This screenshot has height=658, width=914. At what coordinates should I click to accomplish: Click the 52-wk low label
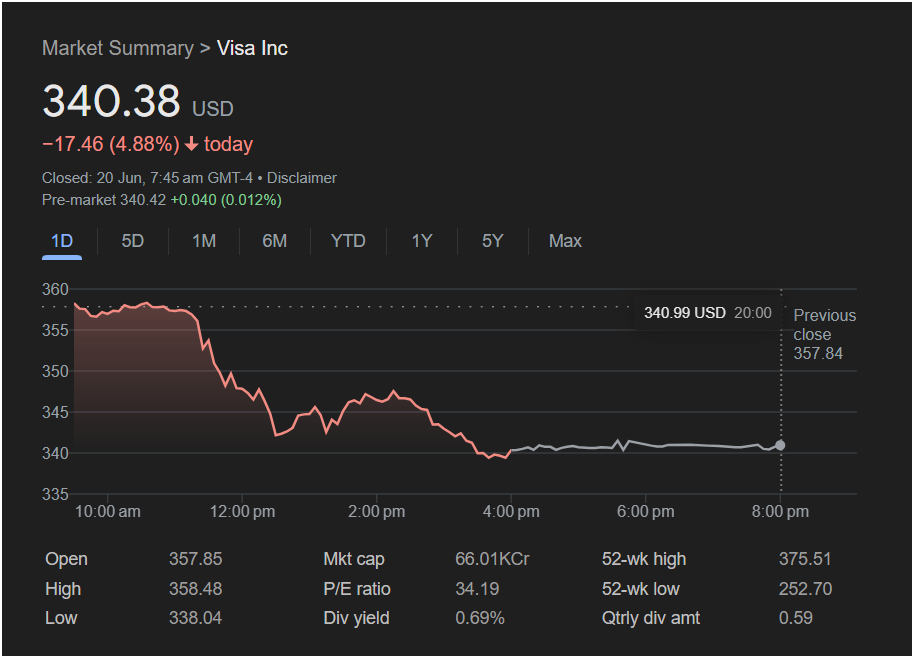click(641, 589)
